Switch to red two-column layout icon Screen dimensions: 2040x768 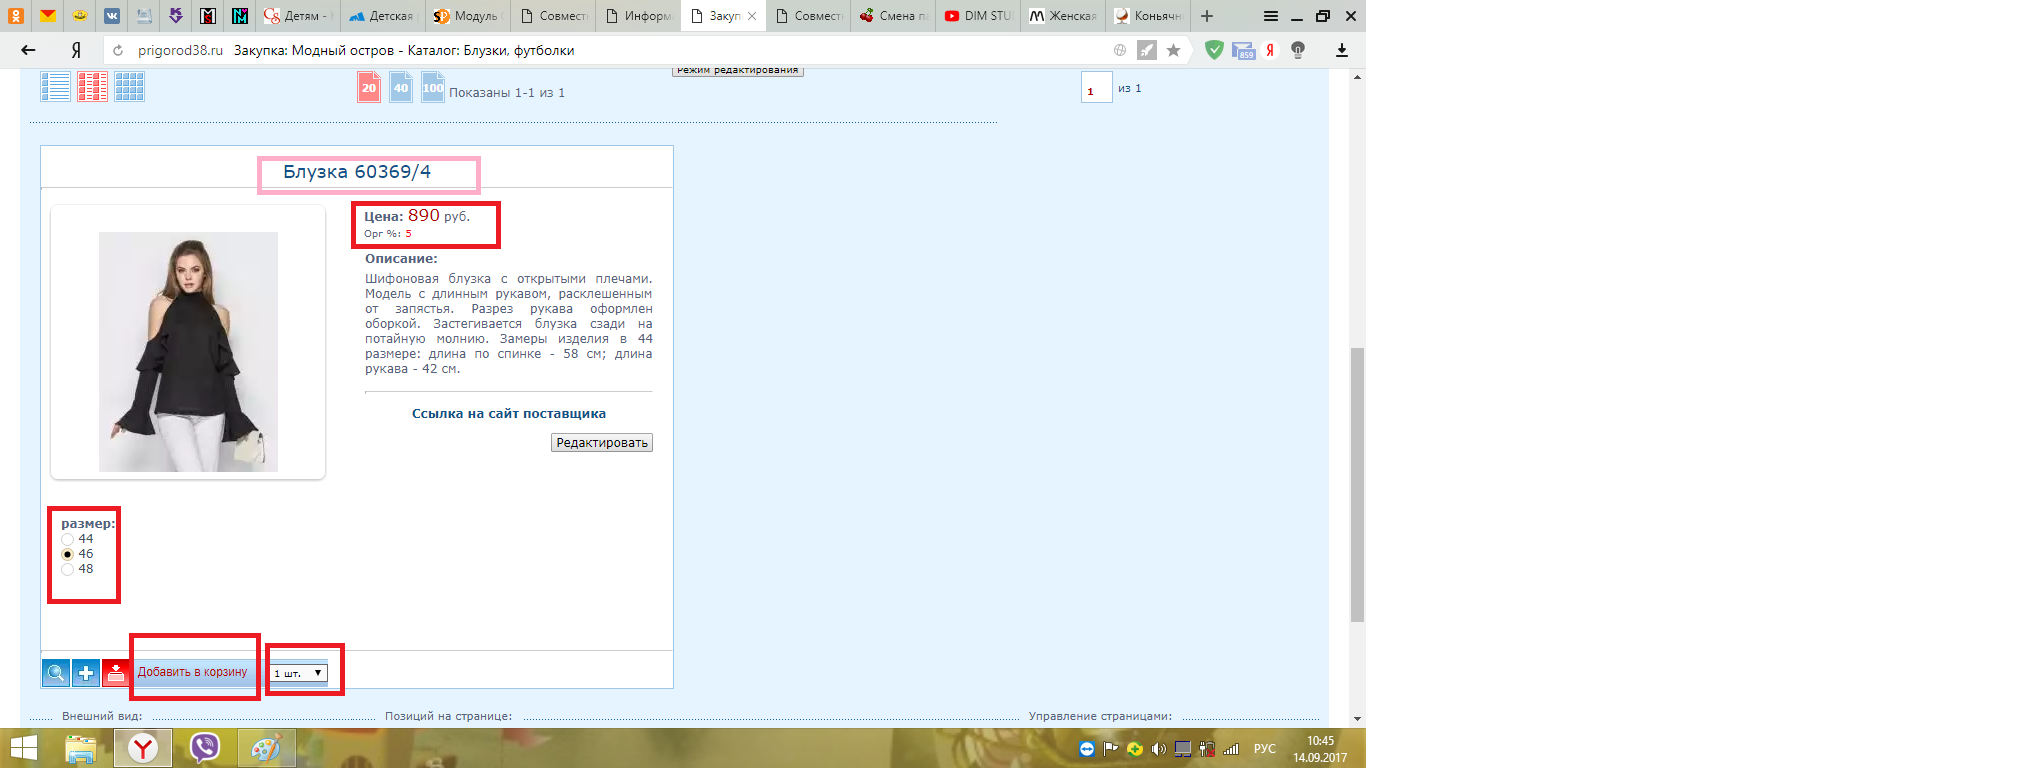[93, 87]
